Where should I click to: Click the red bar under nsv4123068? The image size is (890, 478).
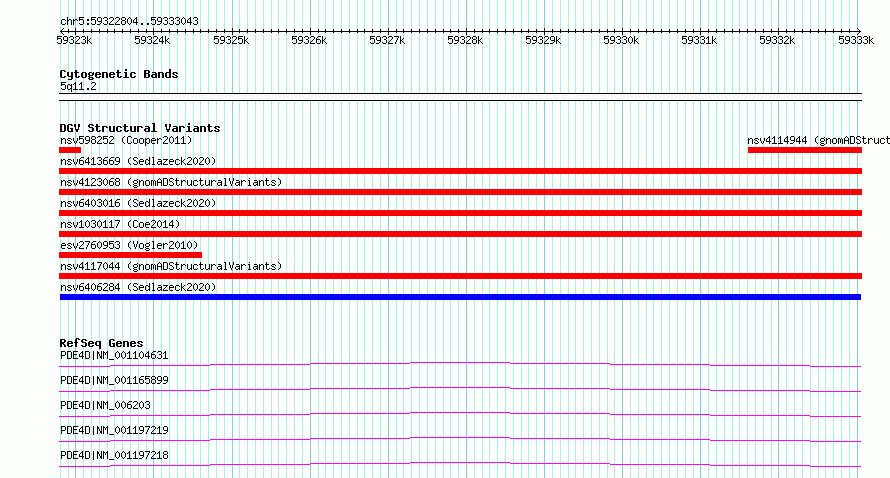click(x=460, y=192)
